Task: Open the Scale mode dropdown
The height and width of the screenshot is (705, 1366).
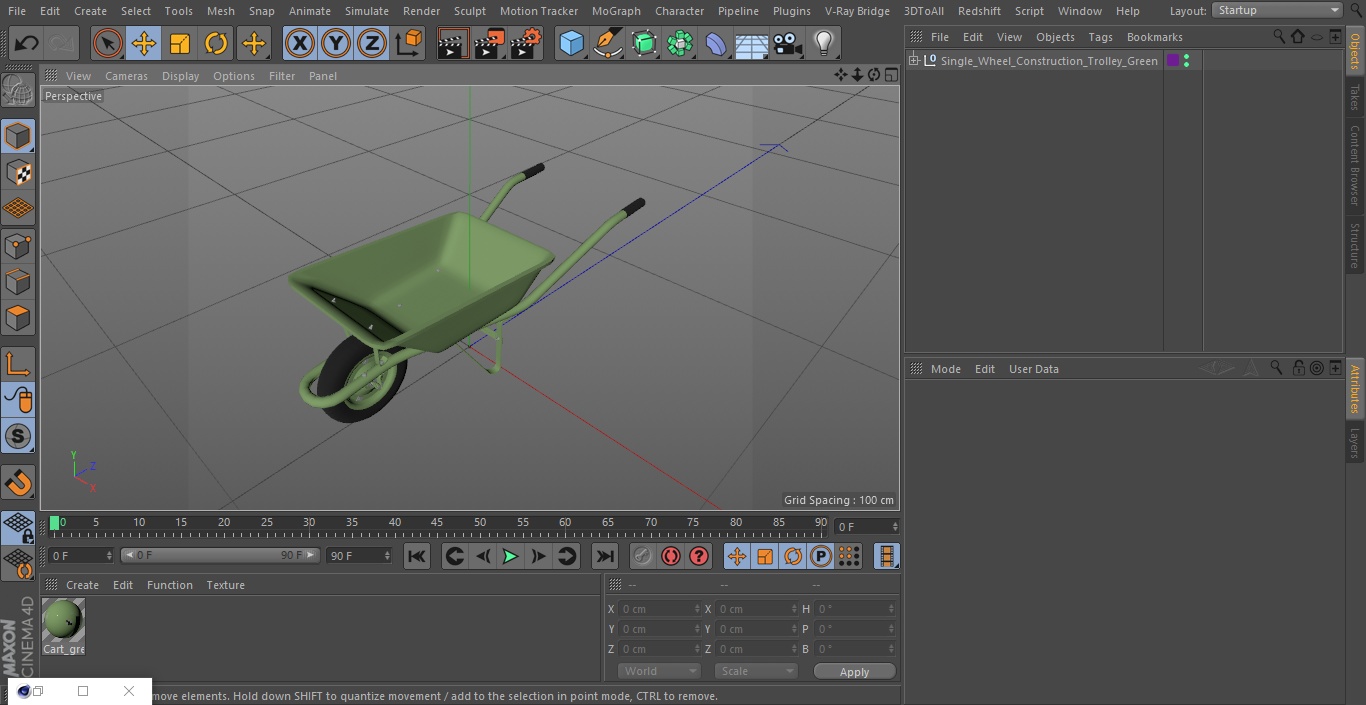Action: tap(756, 672)
